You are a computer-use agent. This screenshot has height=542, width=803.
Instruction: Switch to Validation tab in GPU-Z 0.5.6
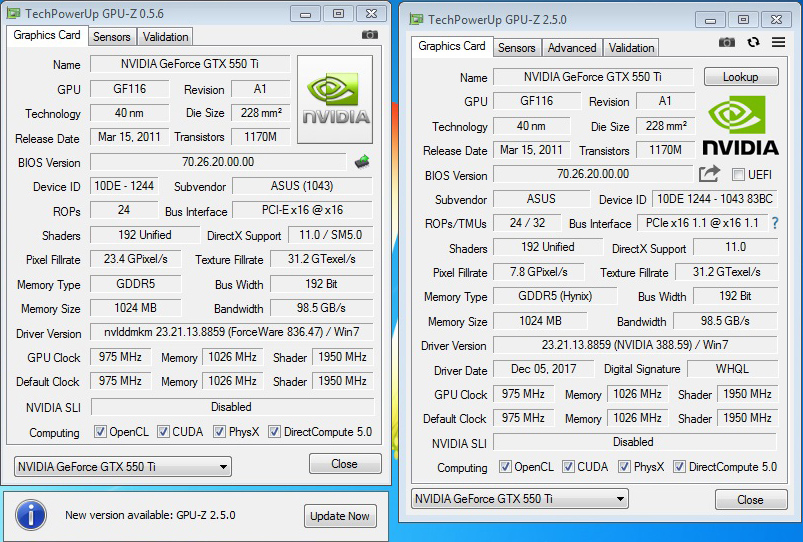pyautogui.click(x=165, y=37)
